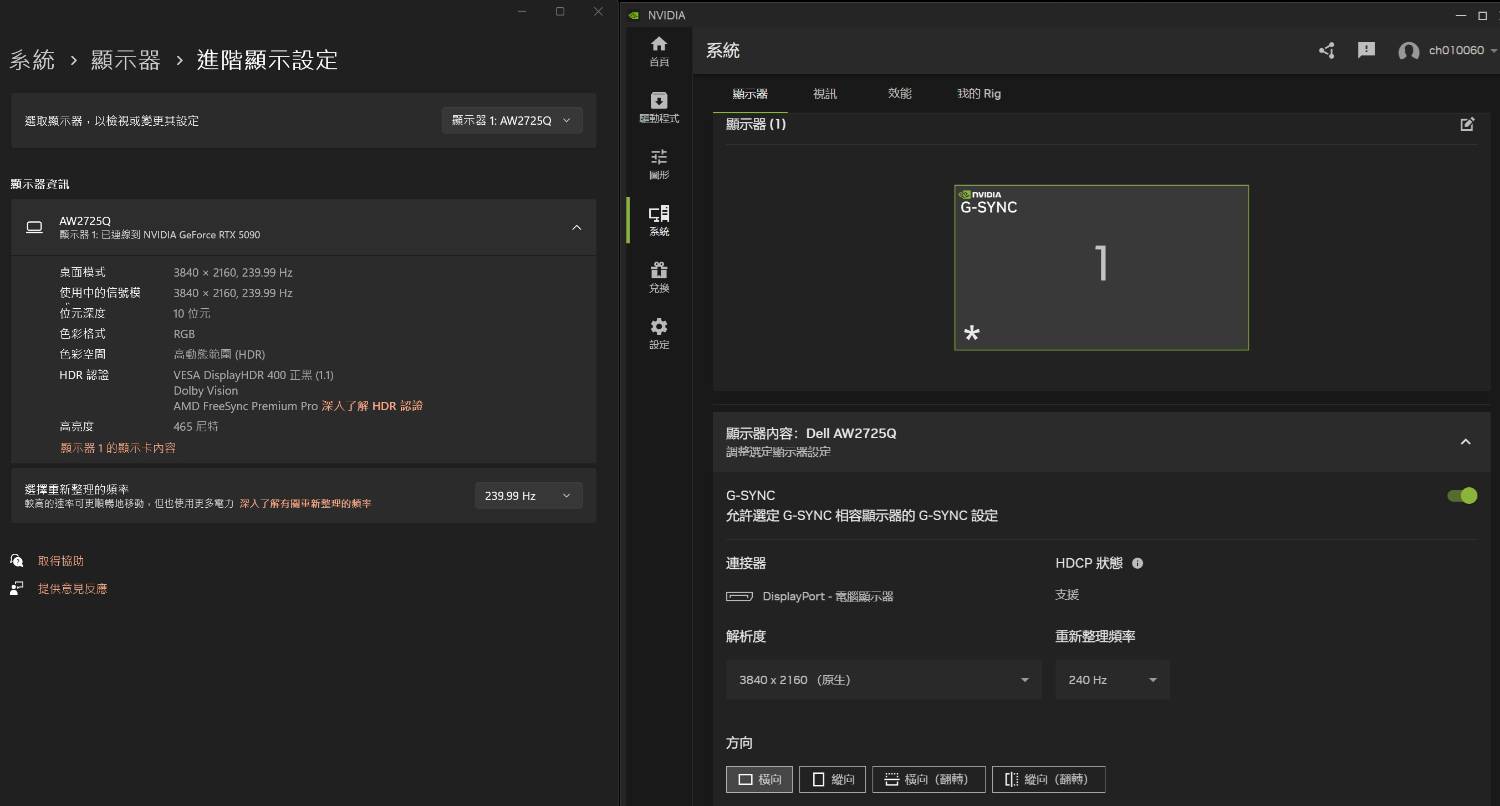Screen dimensions: 1500x806
Task: Click the user avatar icon beside ch010060
Action: click(1409, 51)
